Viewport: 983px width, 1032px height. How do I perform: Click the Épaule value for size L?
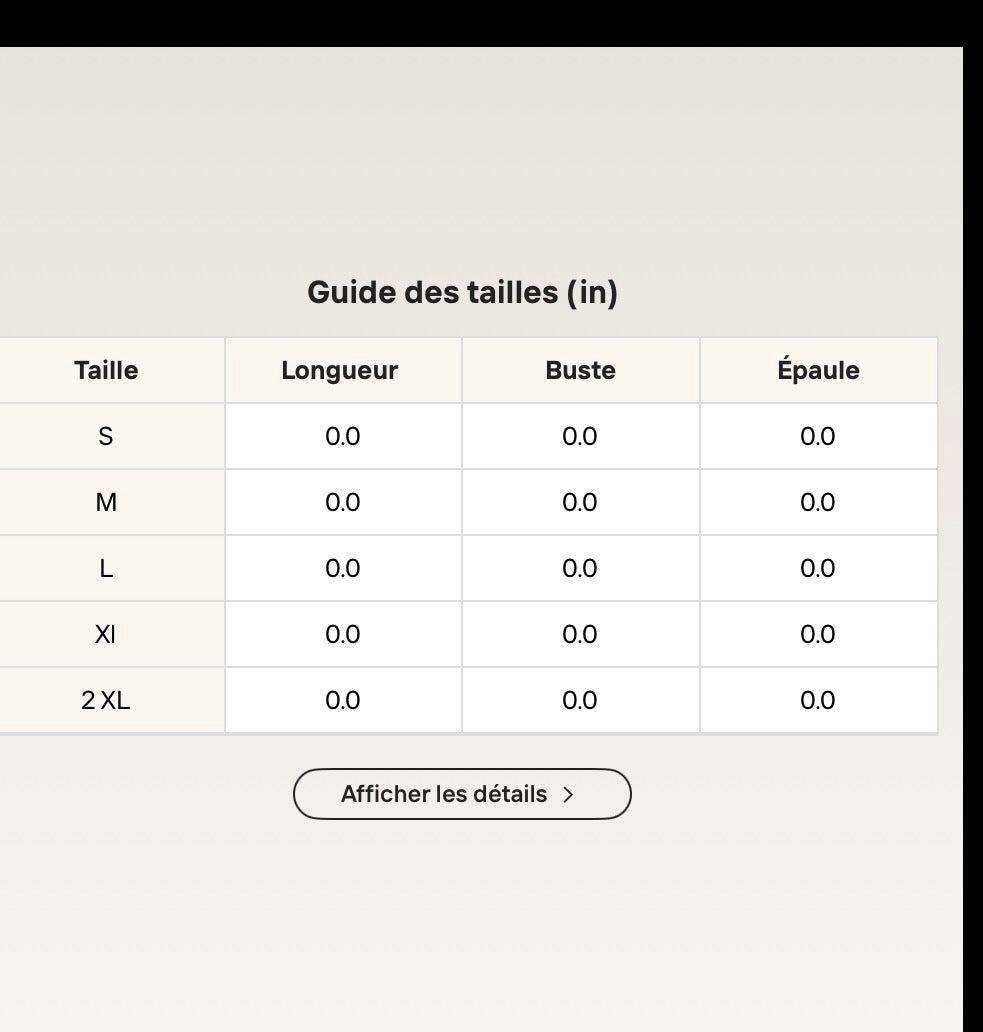point(819,568)
